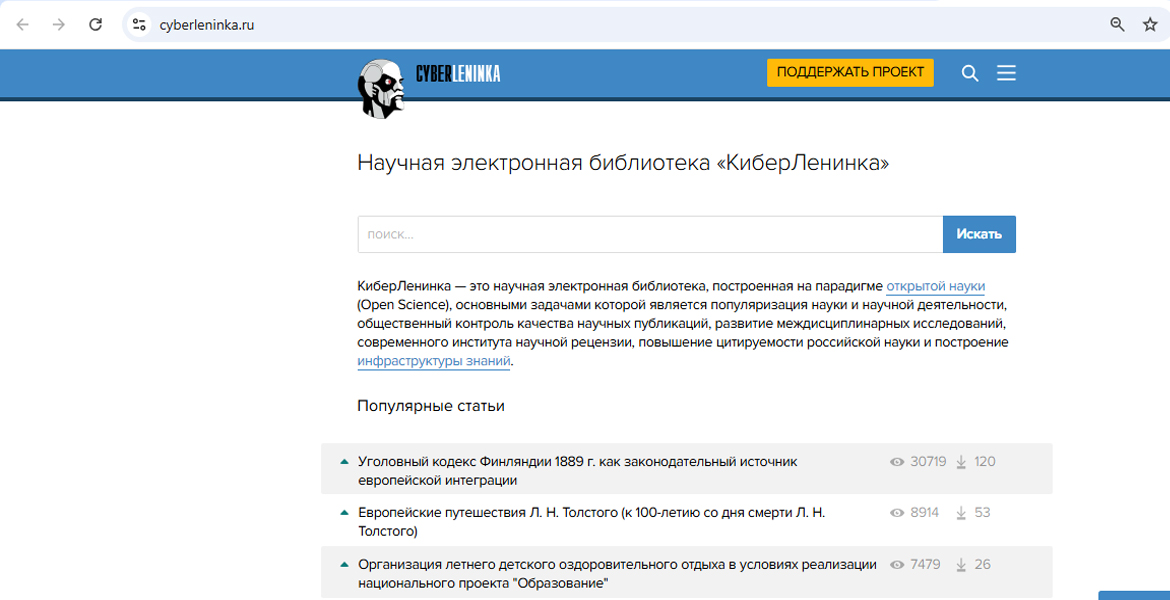This screenshot has width=1170, height=600.
Task: Bookmark this page with star icon
Action: click(x=1150, y=25)
